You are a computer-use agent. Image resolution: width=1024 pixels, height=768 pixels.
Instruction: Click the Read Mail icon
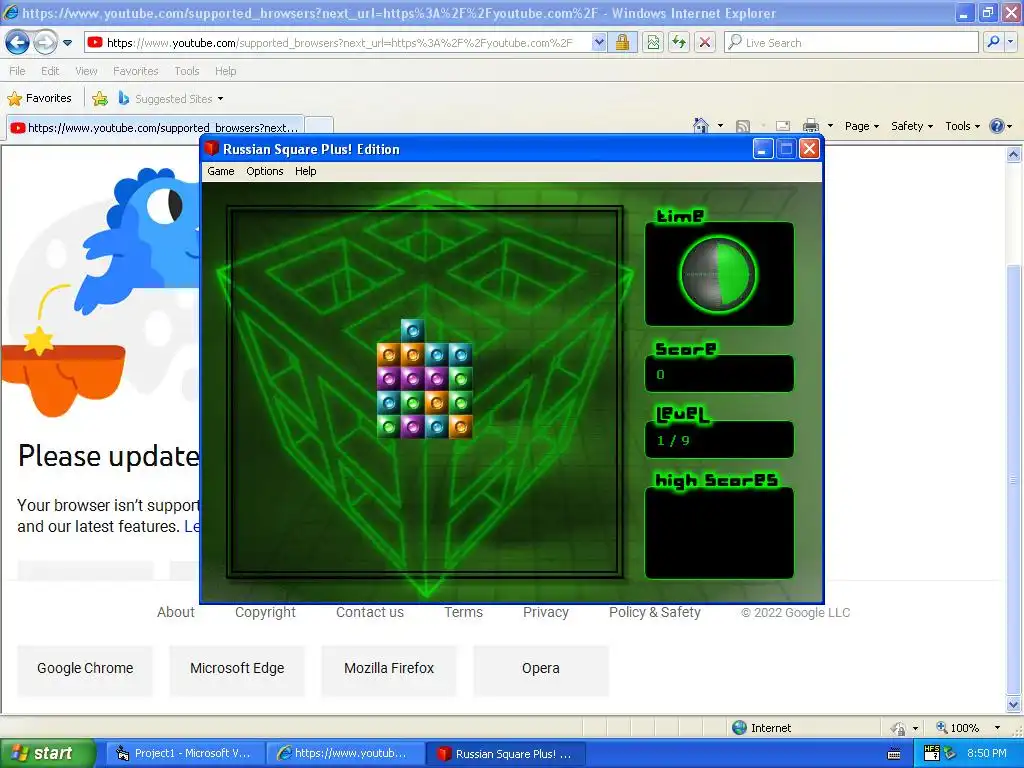(783, 127)
